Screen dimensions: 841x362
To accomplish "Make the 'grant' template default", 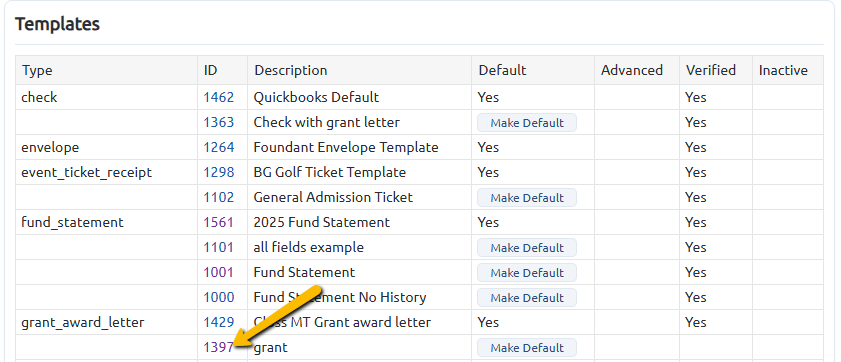I will point(527,348).
